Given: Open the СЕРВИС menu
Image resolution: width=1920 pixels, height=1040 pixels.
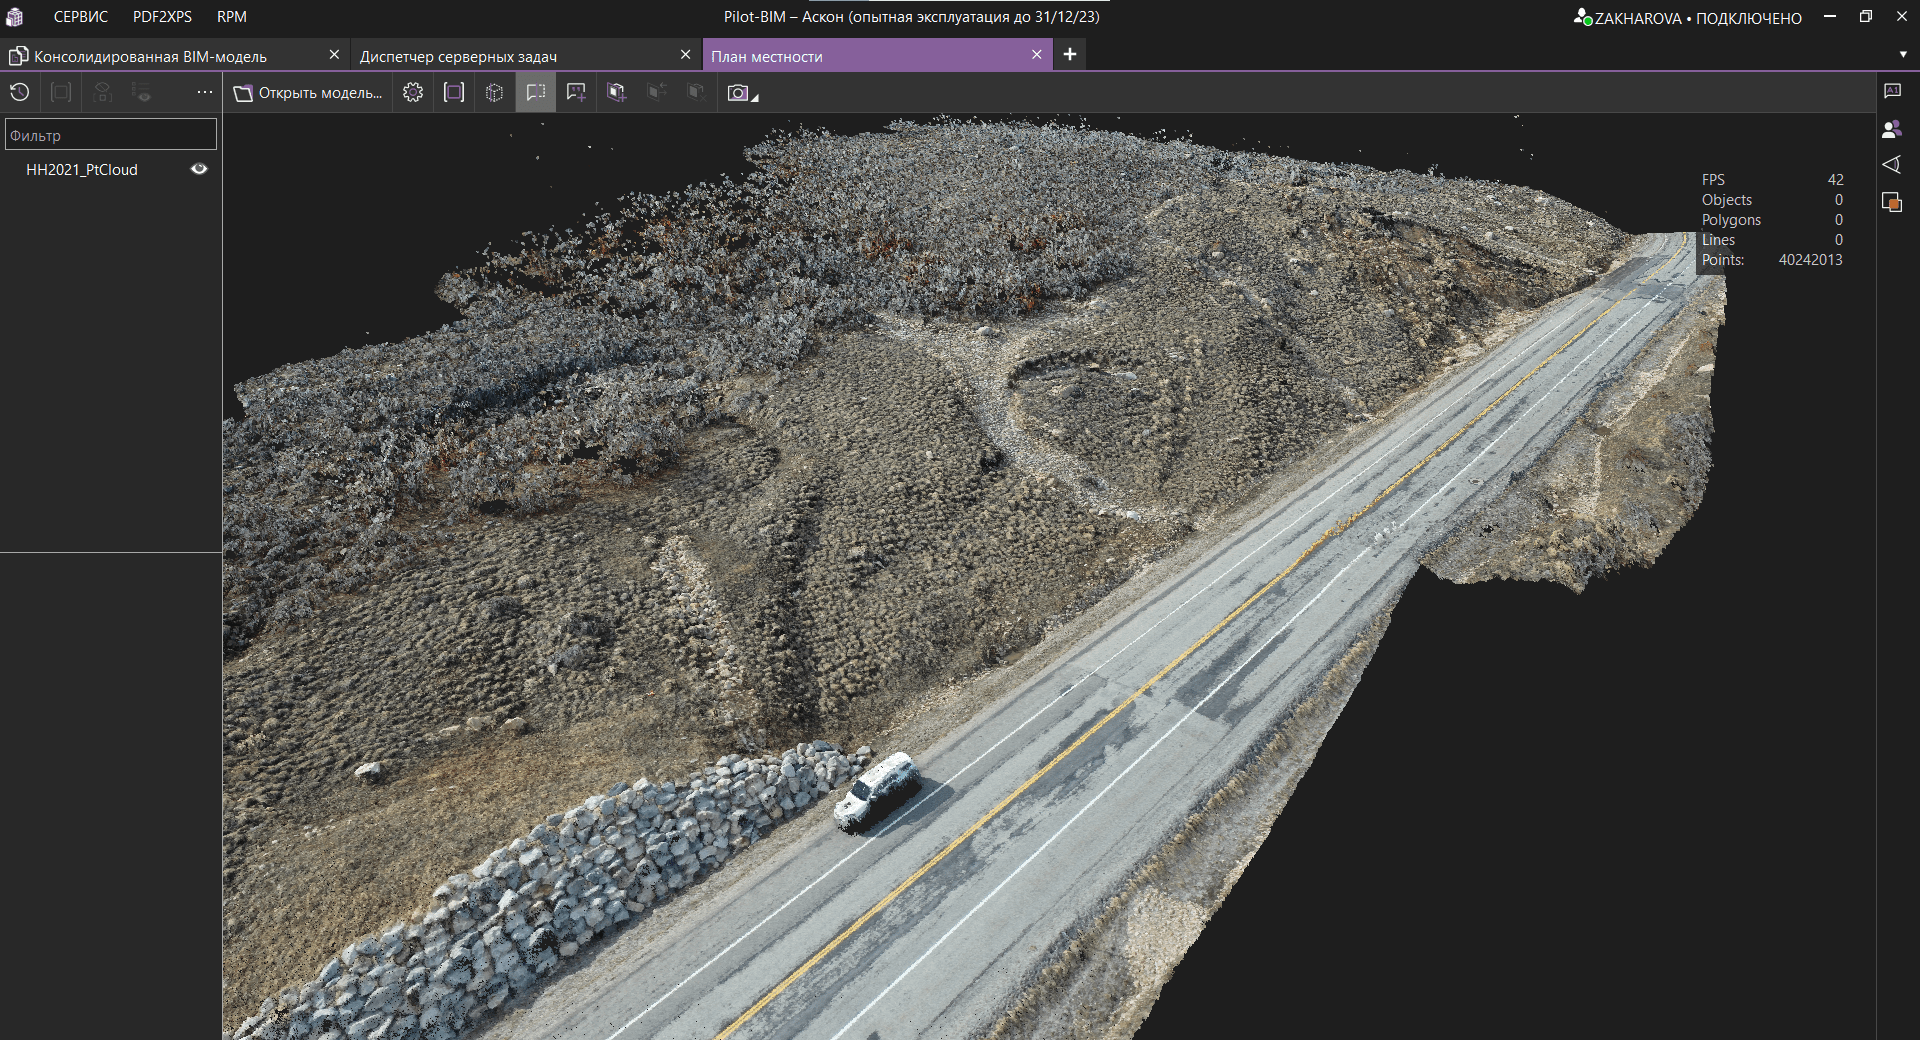Looking at the screenshot, I should click(81, 17).
